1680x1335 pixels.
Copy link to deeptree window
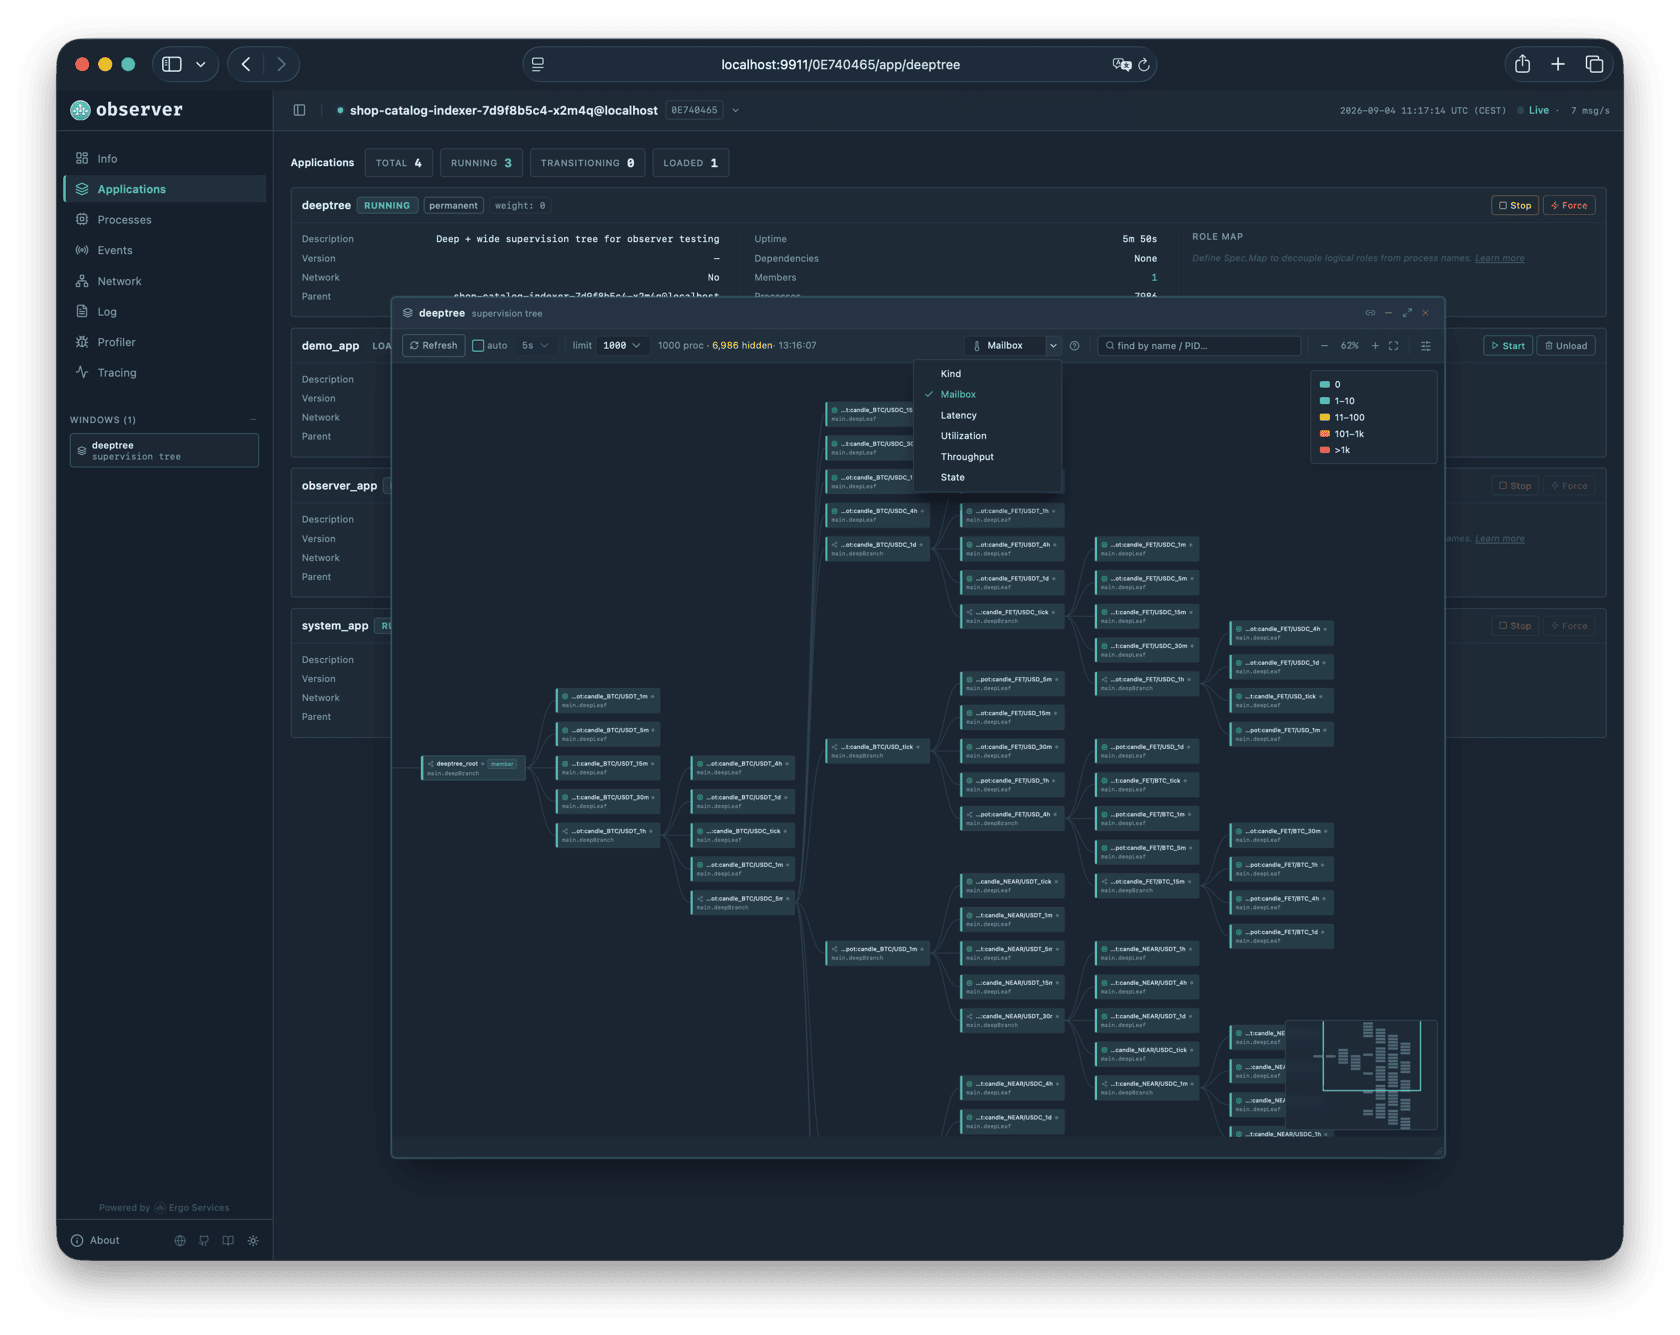pyautogui.click(x=1370, y=313)
